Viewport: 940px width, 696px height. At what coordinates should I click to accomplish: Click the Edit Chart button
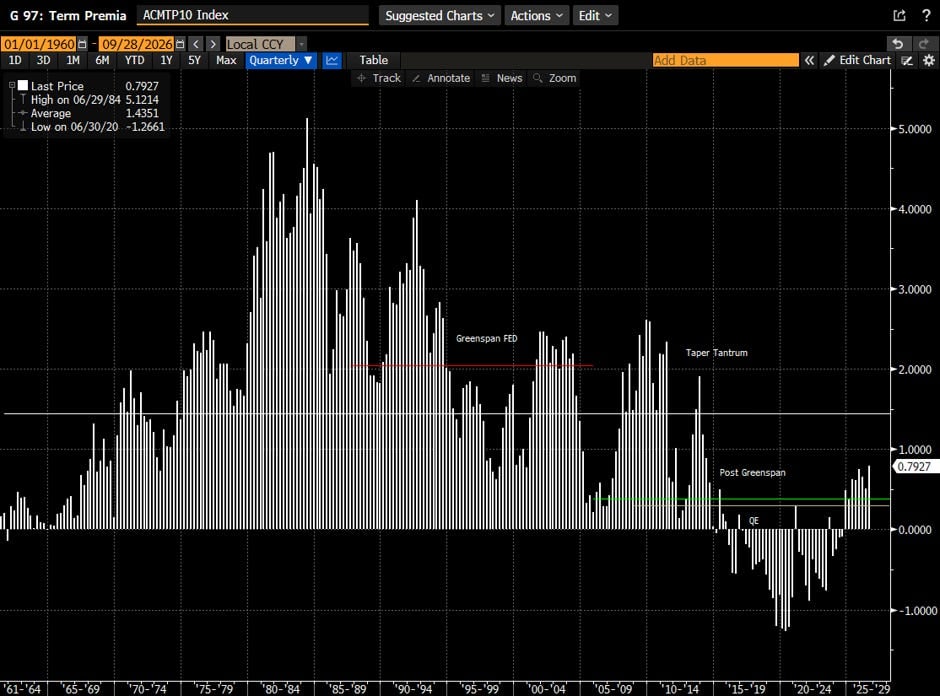[857, 60]
